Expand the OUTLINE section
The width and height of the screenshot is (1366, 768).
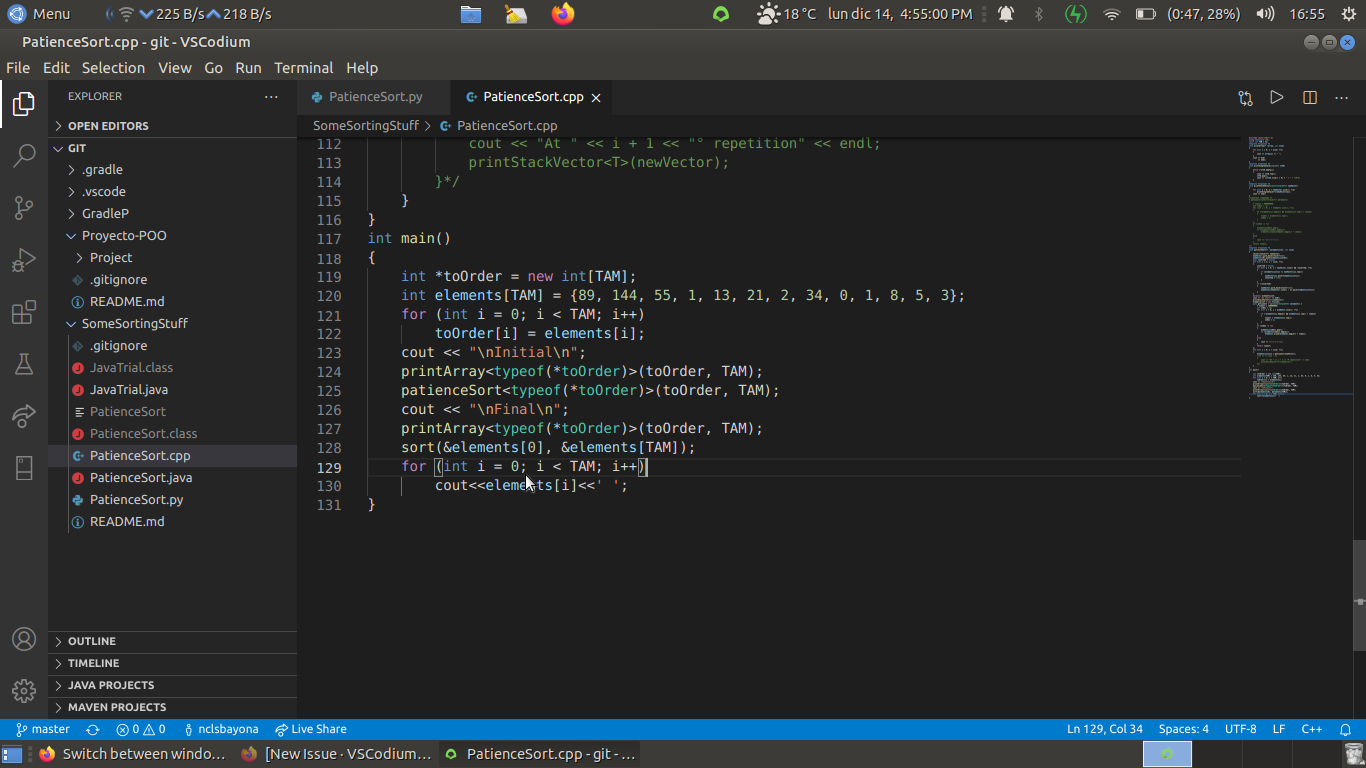(92, 641)
